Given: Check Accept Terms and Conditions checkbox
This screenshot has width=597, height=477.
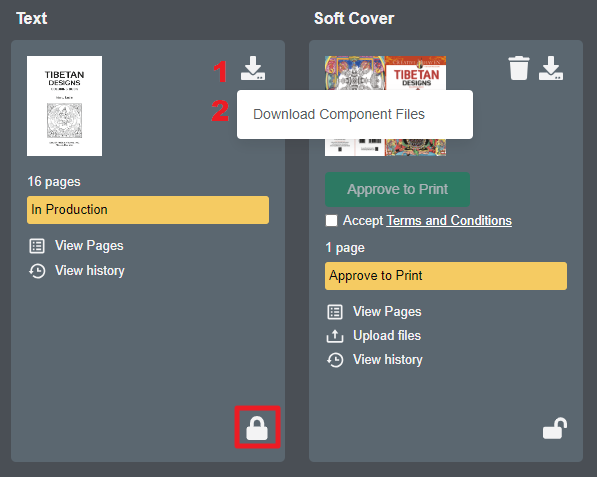Looking at the screenshot, I should pyautogui.click(x=331, y=220).
